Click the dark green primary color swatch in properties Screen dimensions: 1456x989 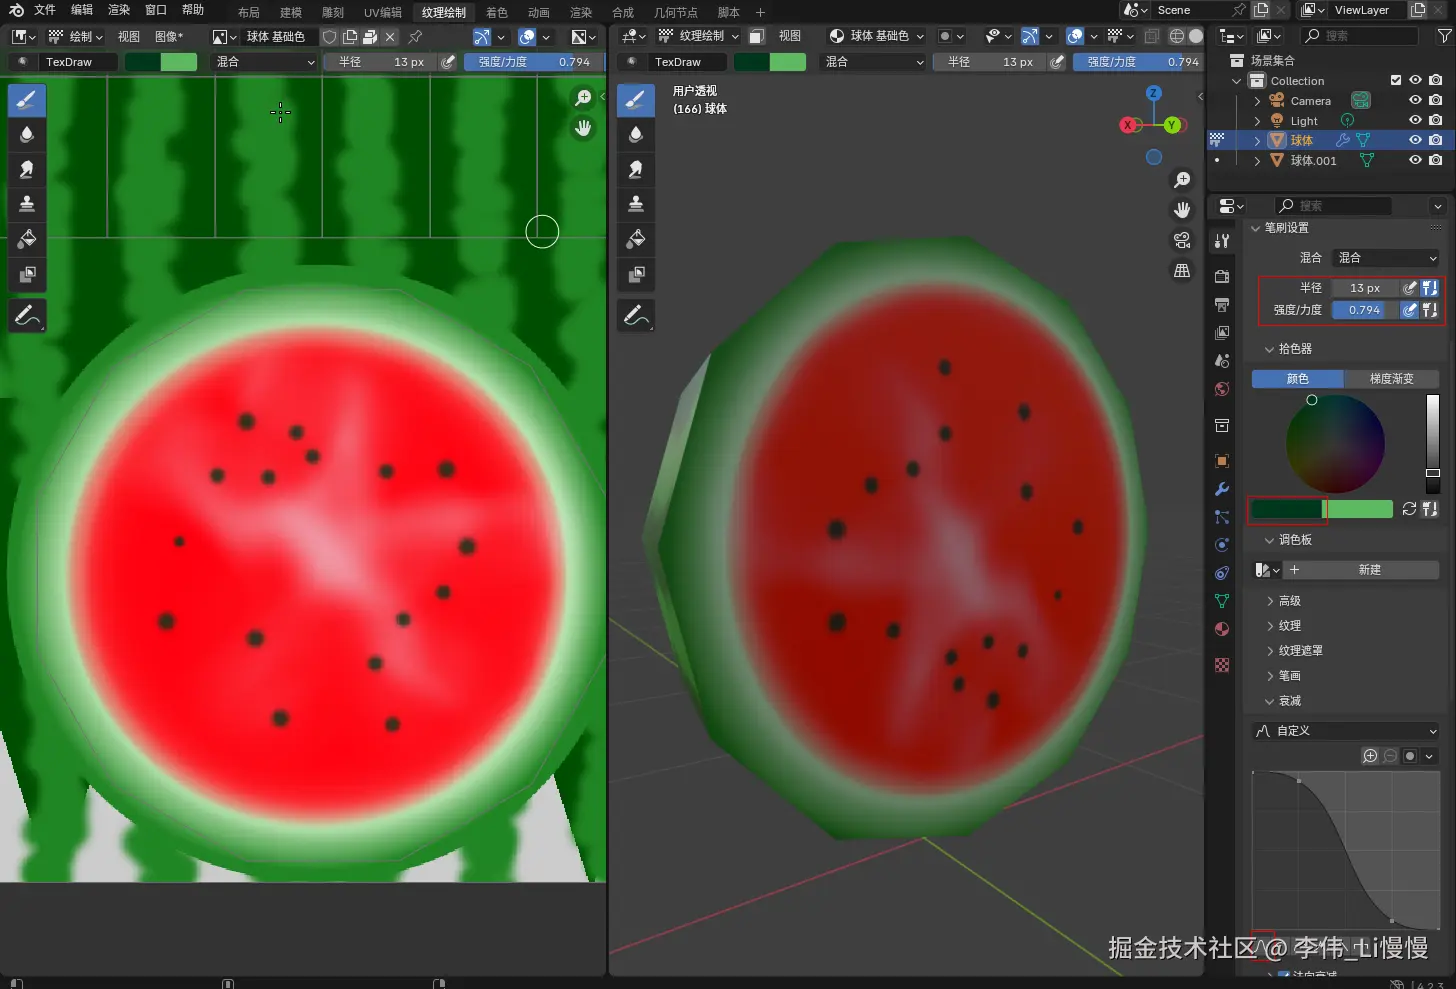coord(1287,509)
